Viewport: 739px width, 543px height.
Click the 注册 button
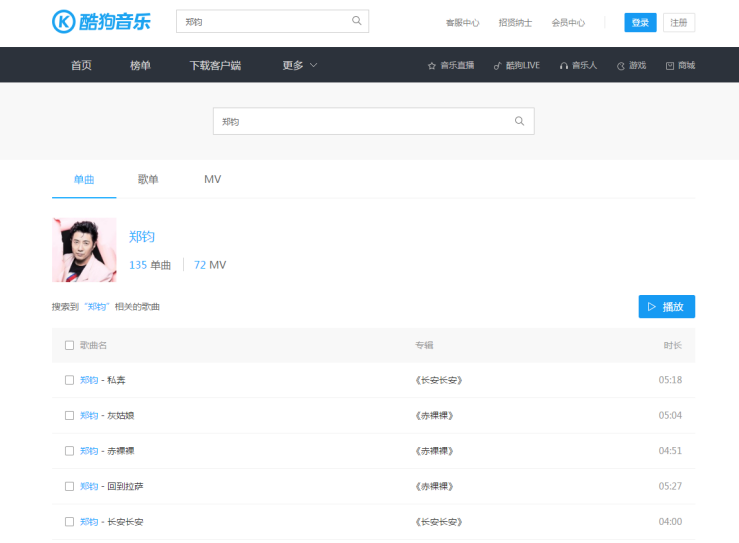[x=679, y=23]
